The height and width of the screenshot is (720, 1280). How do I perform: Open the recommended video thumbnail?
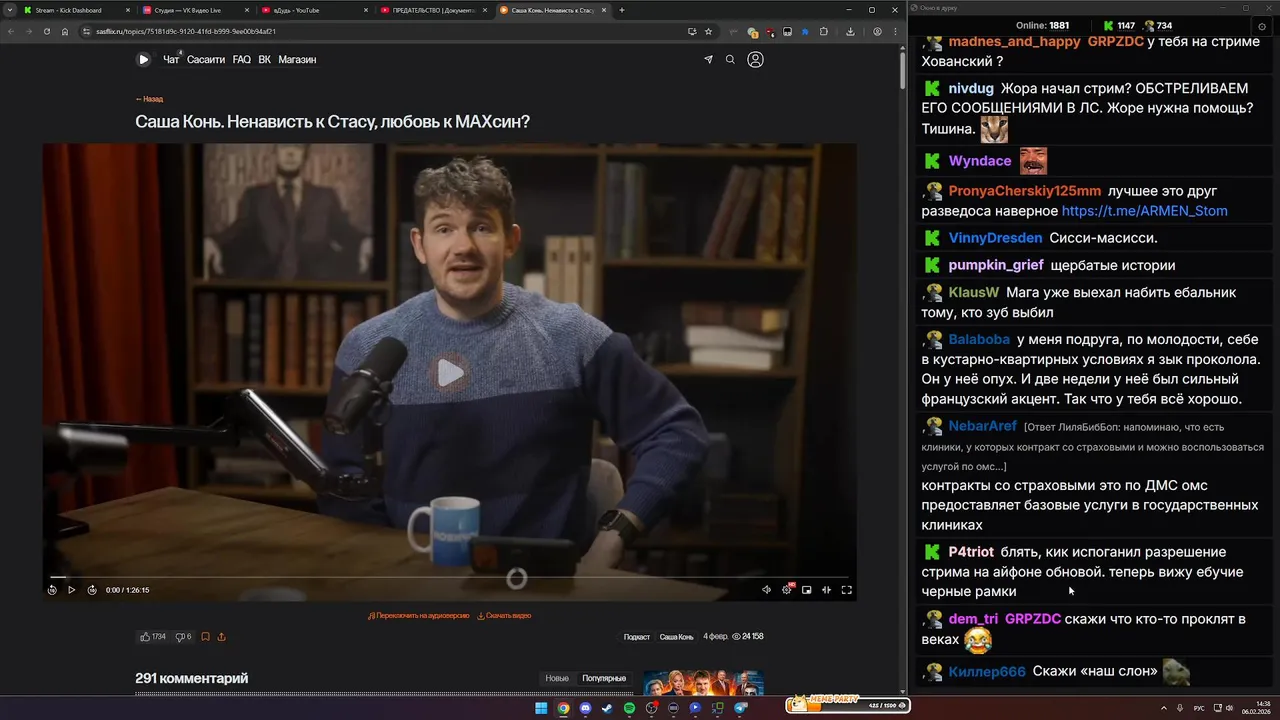point(703,683)
